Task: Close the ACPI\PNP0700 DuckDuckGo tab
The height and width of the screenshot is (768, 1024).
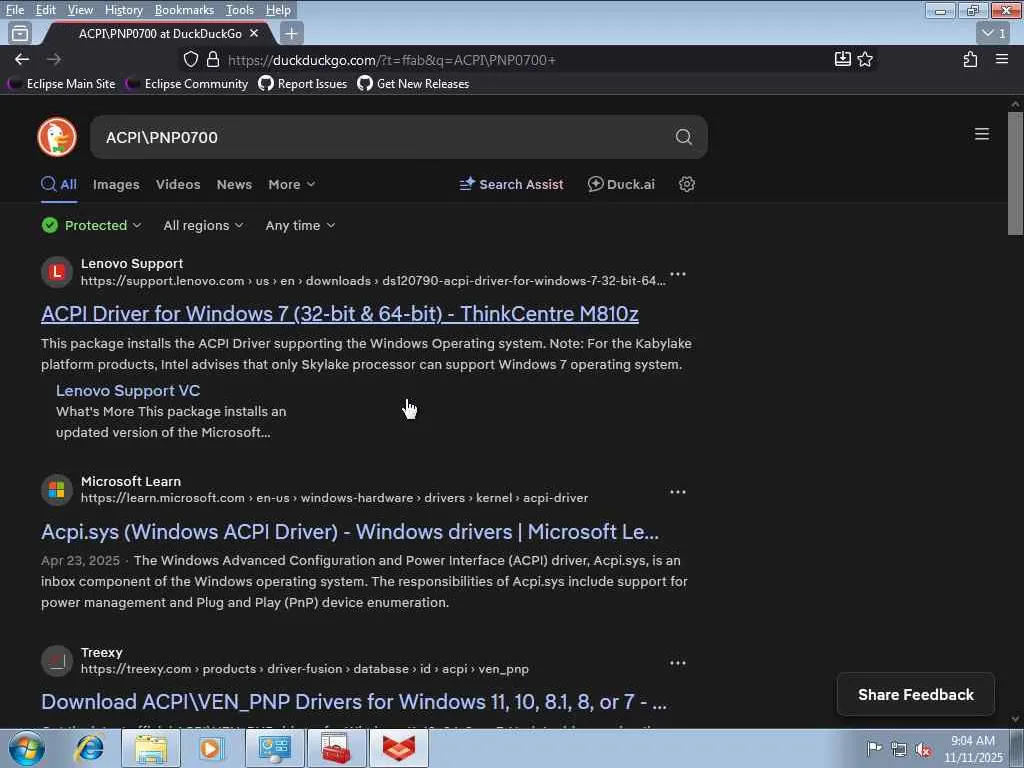Action: [x=254, y=33]
